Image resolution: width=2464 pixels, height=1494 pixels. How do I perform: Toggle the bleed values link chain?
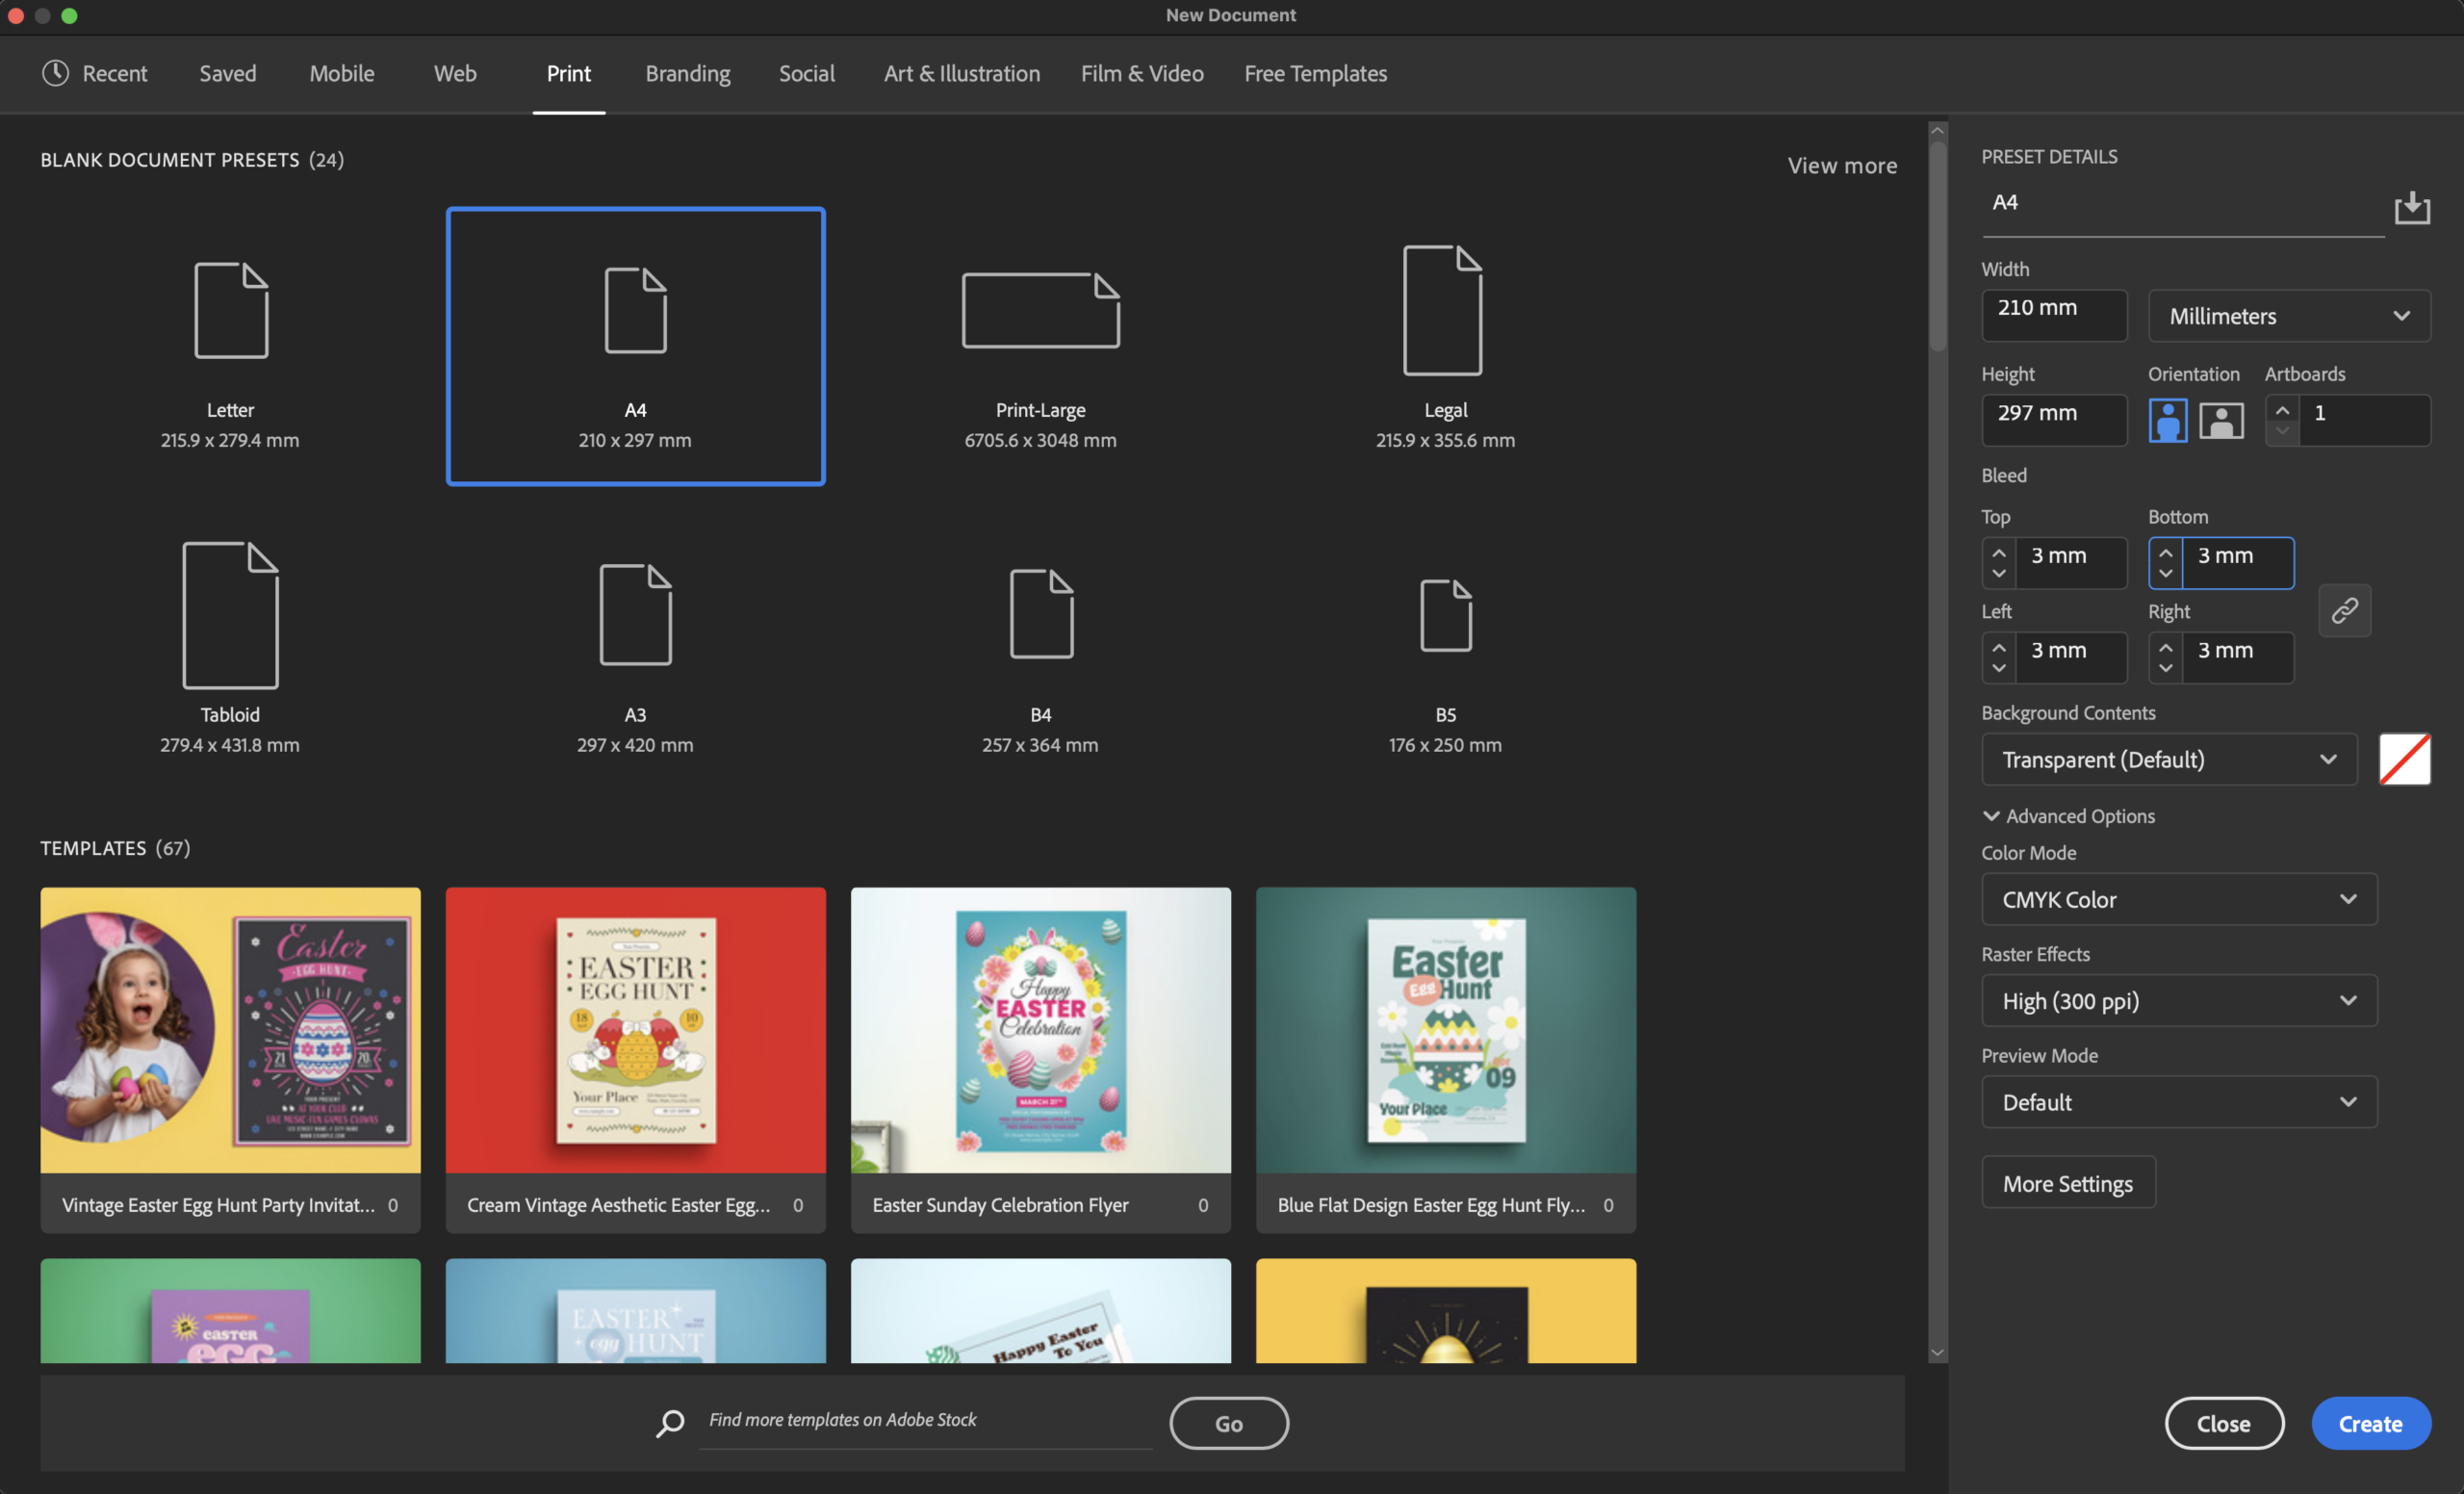click(x=2345, y=610)
